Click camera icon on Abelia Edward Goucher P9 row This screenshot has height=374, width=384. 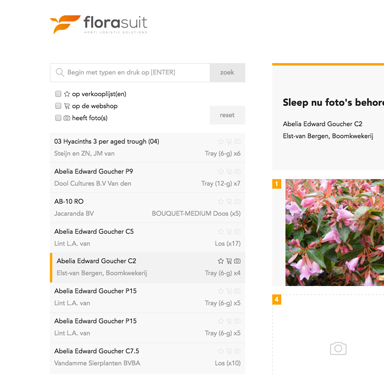pyautogui.click(x=237, y=172)
